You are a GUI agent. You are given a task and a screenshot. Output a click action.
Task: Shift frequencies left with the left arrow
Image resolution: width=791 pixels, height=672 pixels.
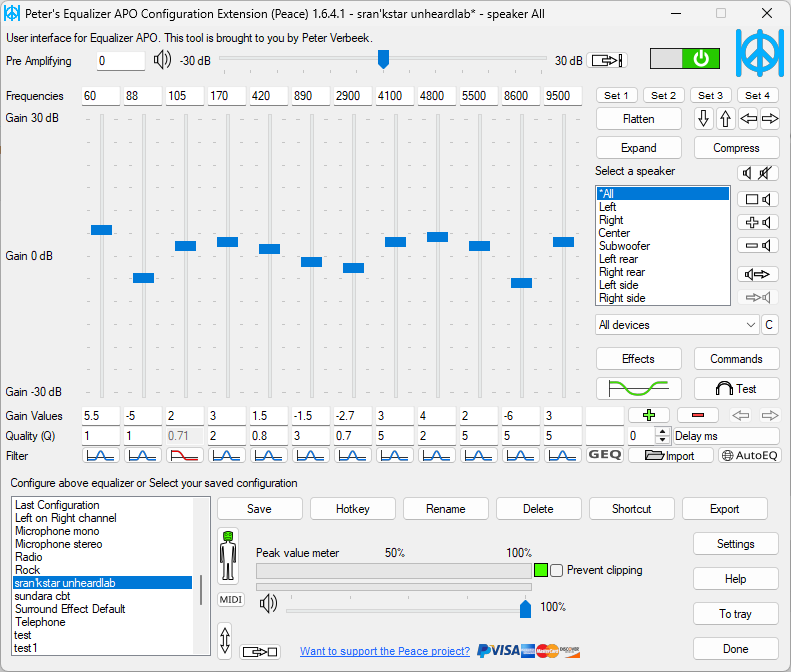[x=748, y=119]
